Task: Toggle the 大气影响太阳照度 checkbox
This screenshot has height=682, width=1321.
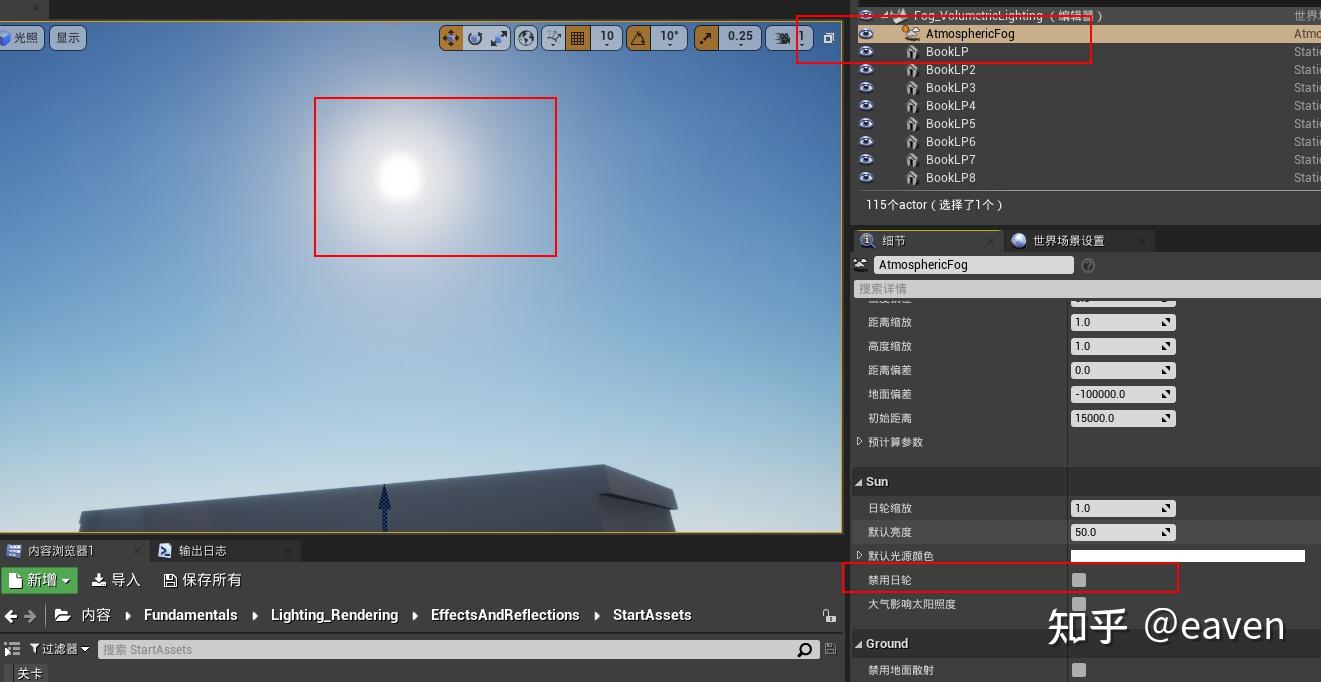Action: tap(1079, 604)
